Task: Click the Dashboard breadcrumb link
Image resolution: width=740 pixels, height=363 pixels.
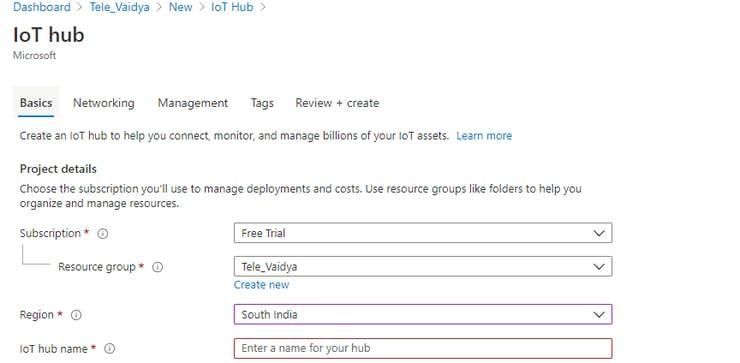Action: 42,7
